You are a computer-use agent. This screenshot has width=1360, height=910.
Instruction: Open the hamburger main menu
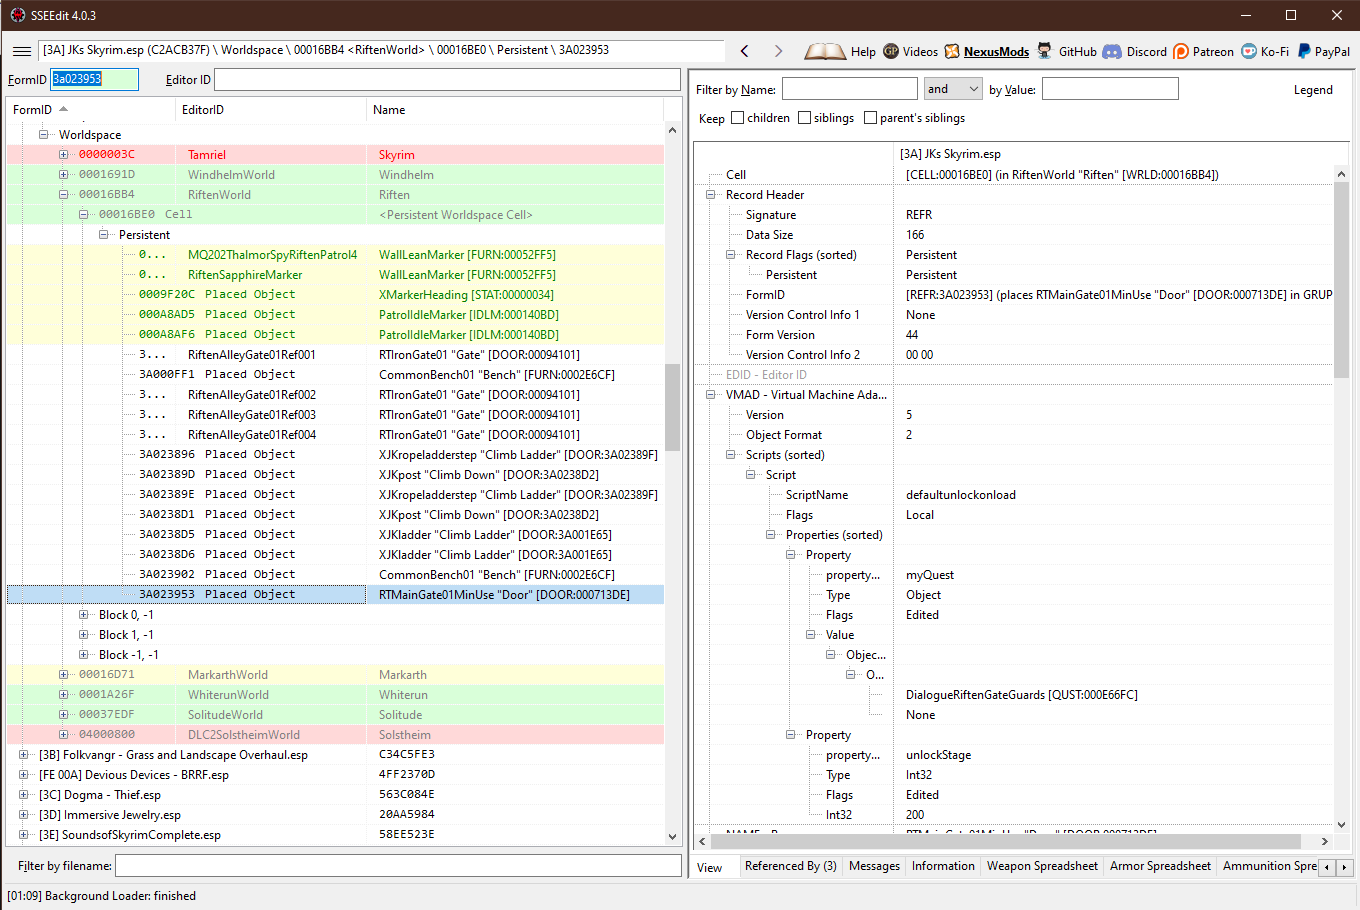click(21, 51)
